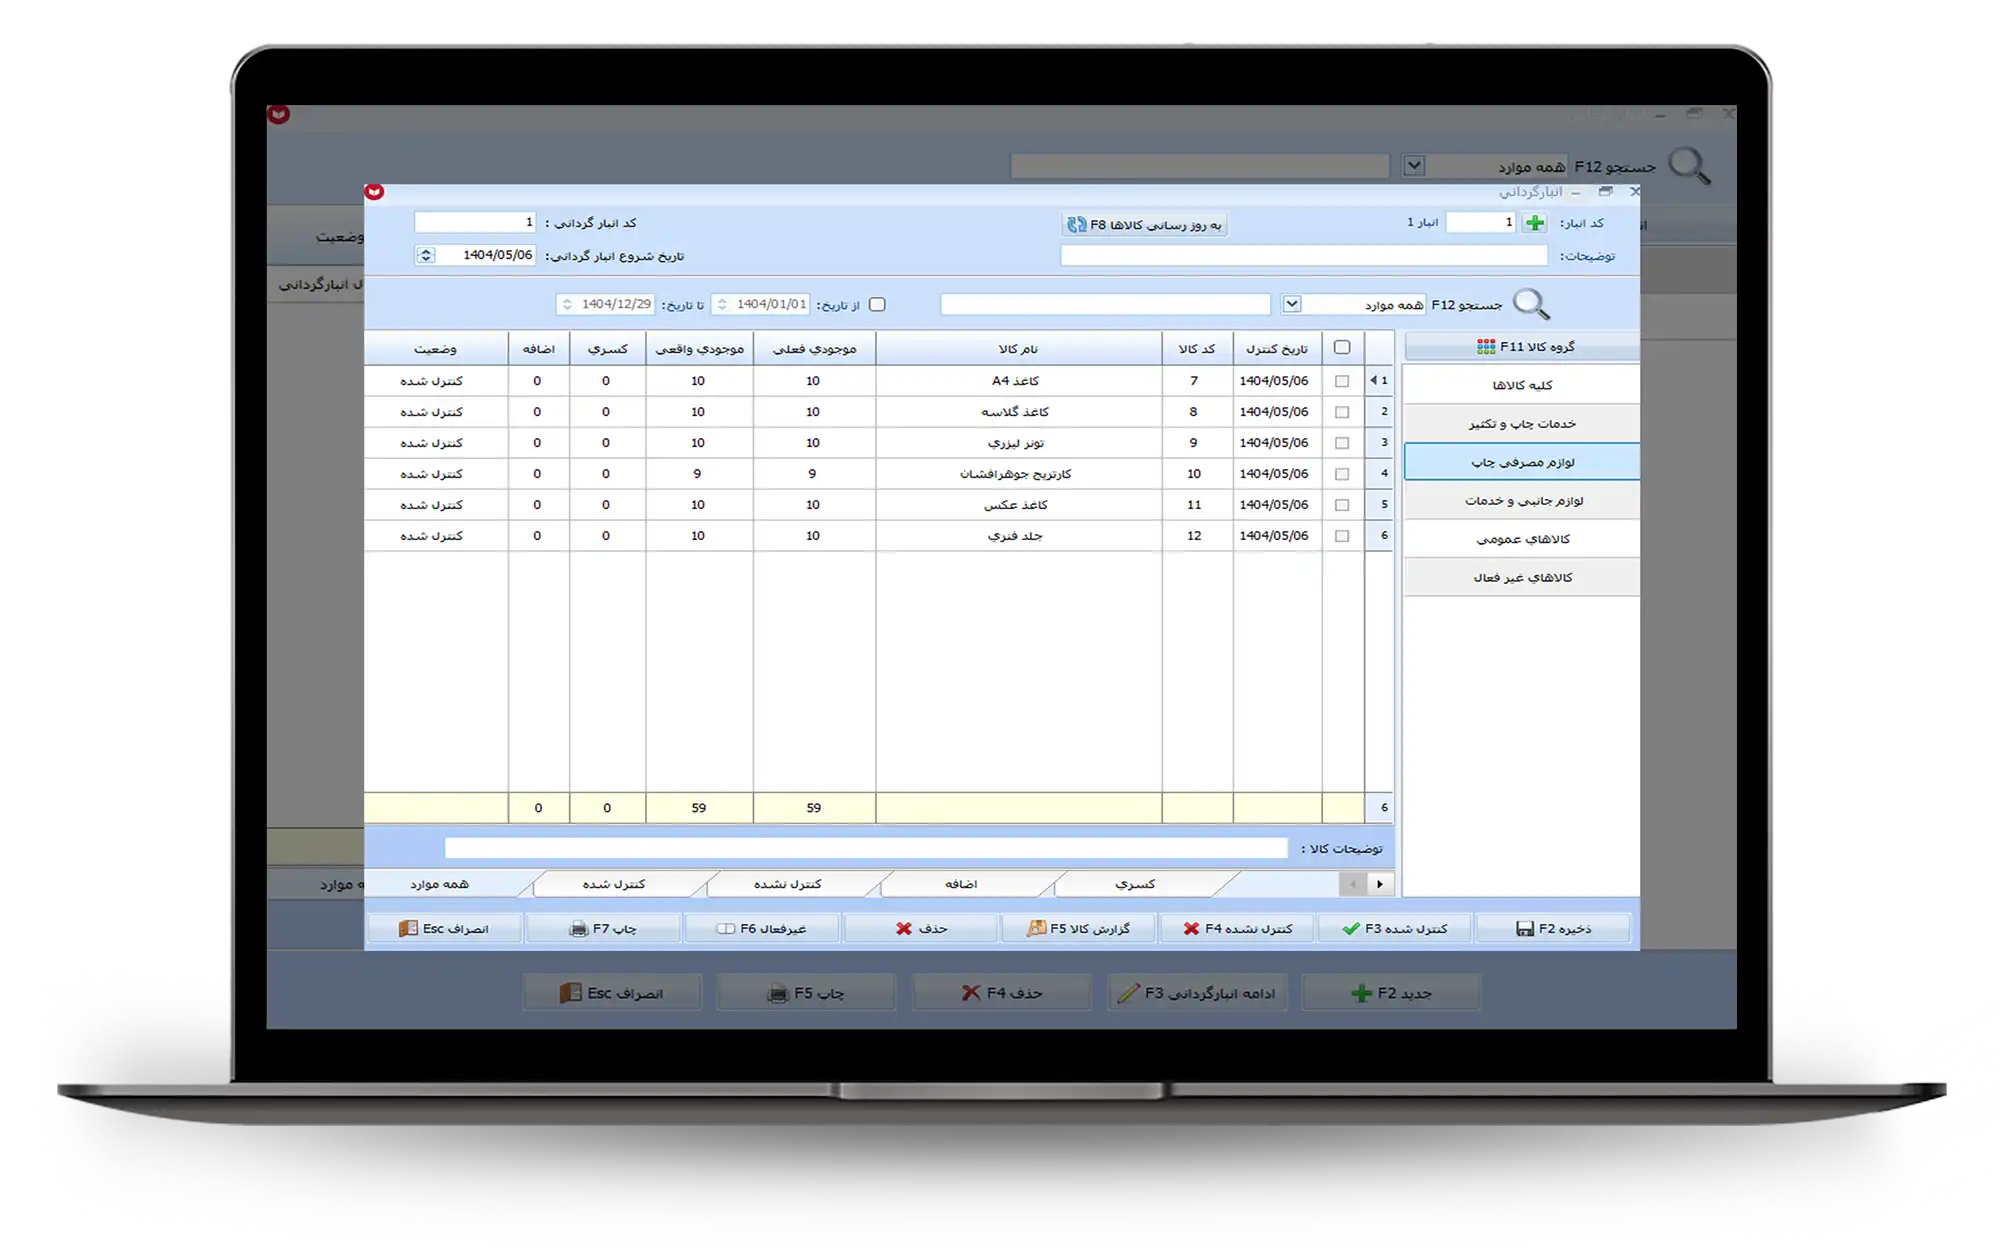
Task: Click the search text field in the dialog
Action: pyautogui.click(x=1105, y=304)
